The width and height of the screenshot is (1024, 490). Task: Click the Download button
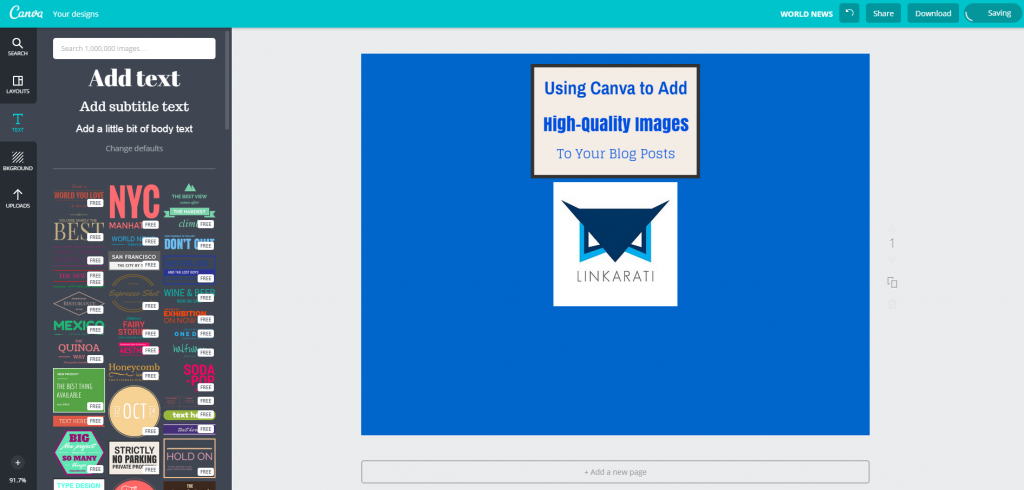pos(933,13)
